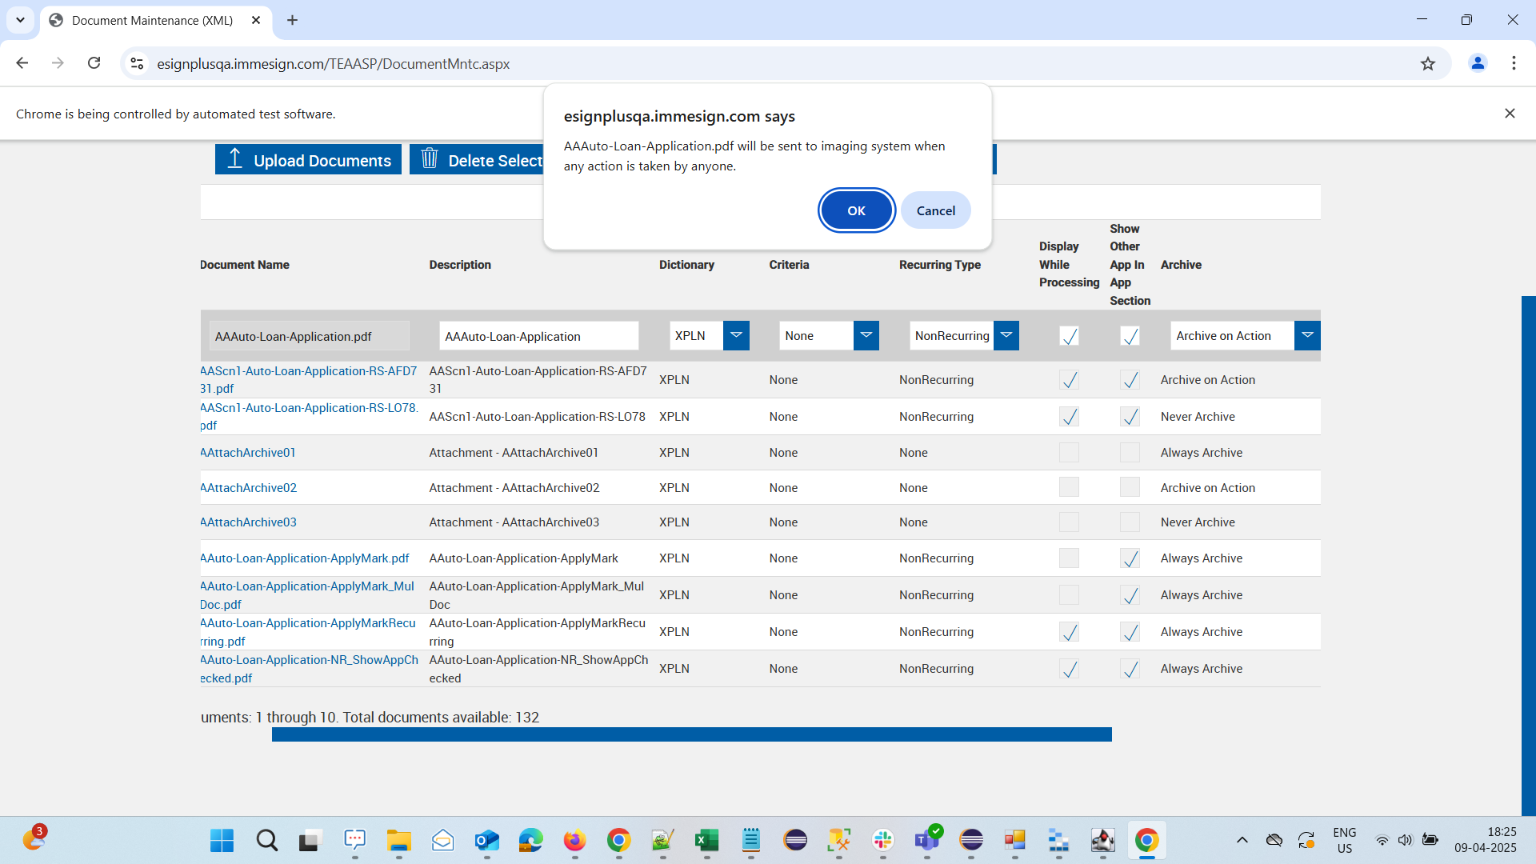Open Chrome three-dot menu
Image resolution: width=1536 pixels, height=864 pixels.
[x=1514, y=63]
